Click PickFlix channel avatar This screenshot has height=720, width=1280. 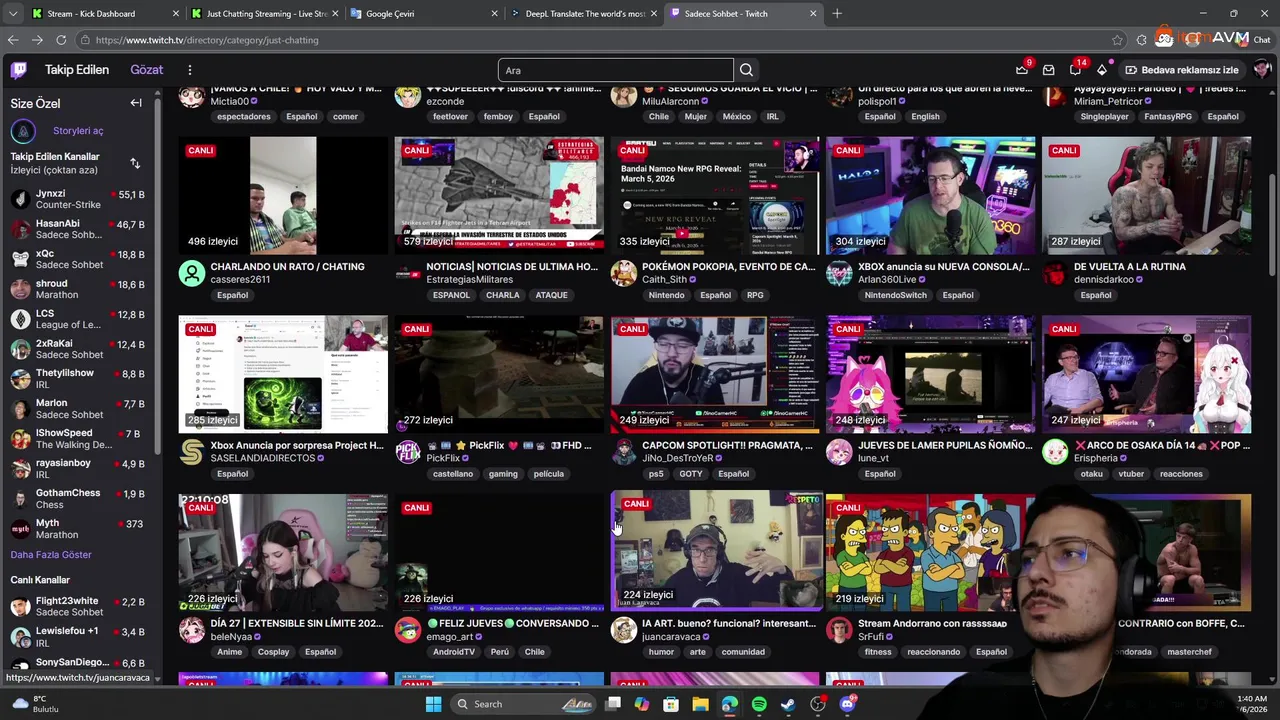407,452
